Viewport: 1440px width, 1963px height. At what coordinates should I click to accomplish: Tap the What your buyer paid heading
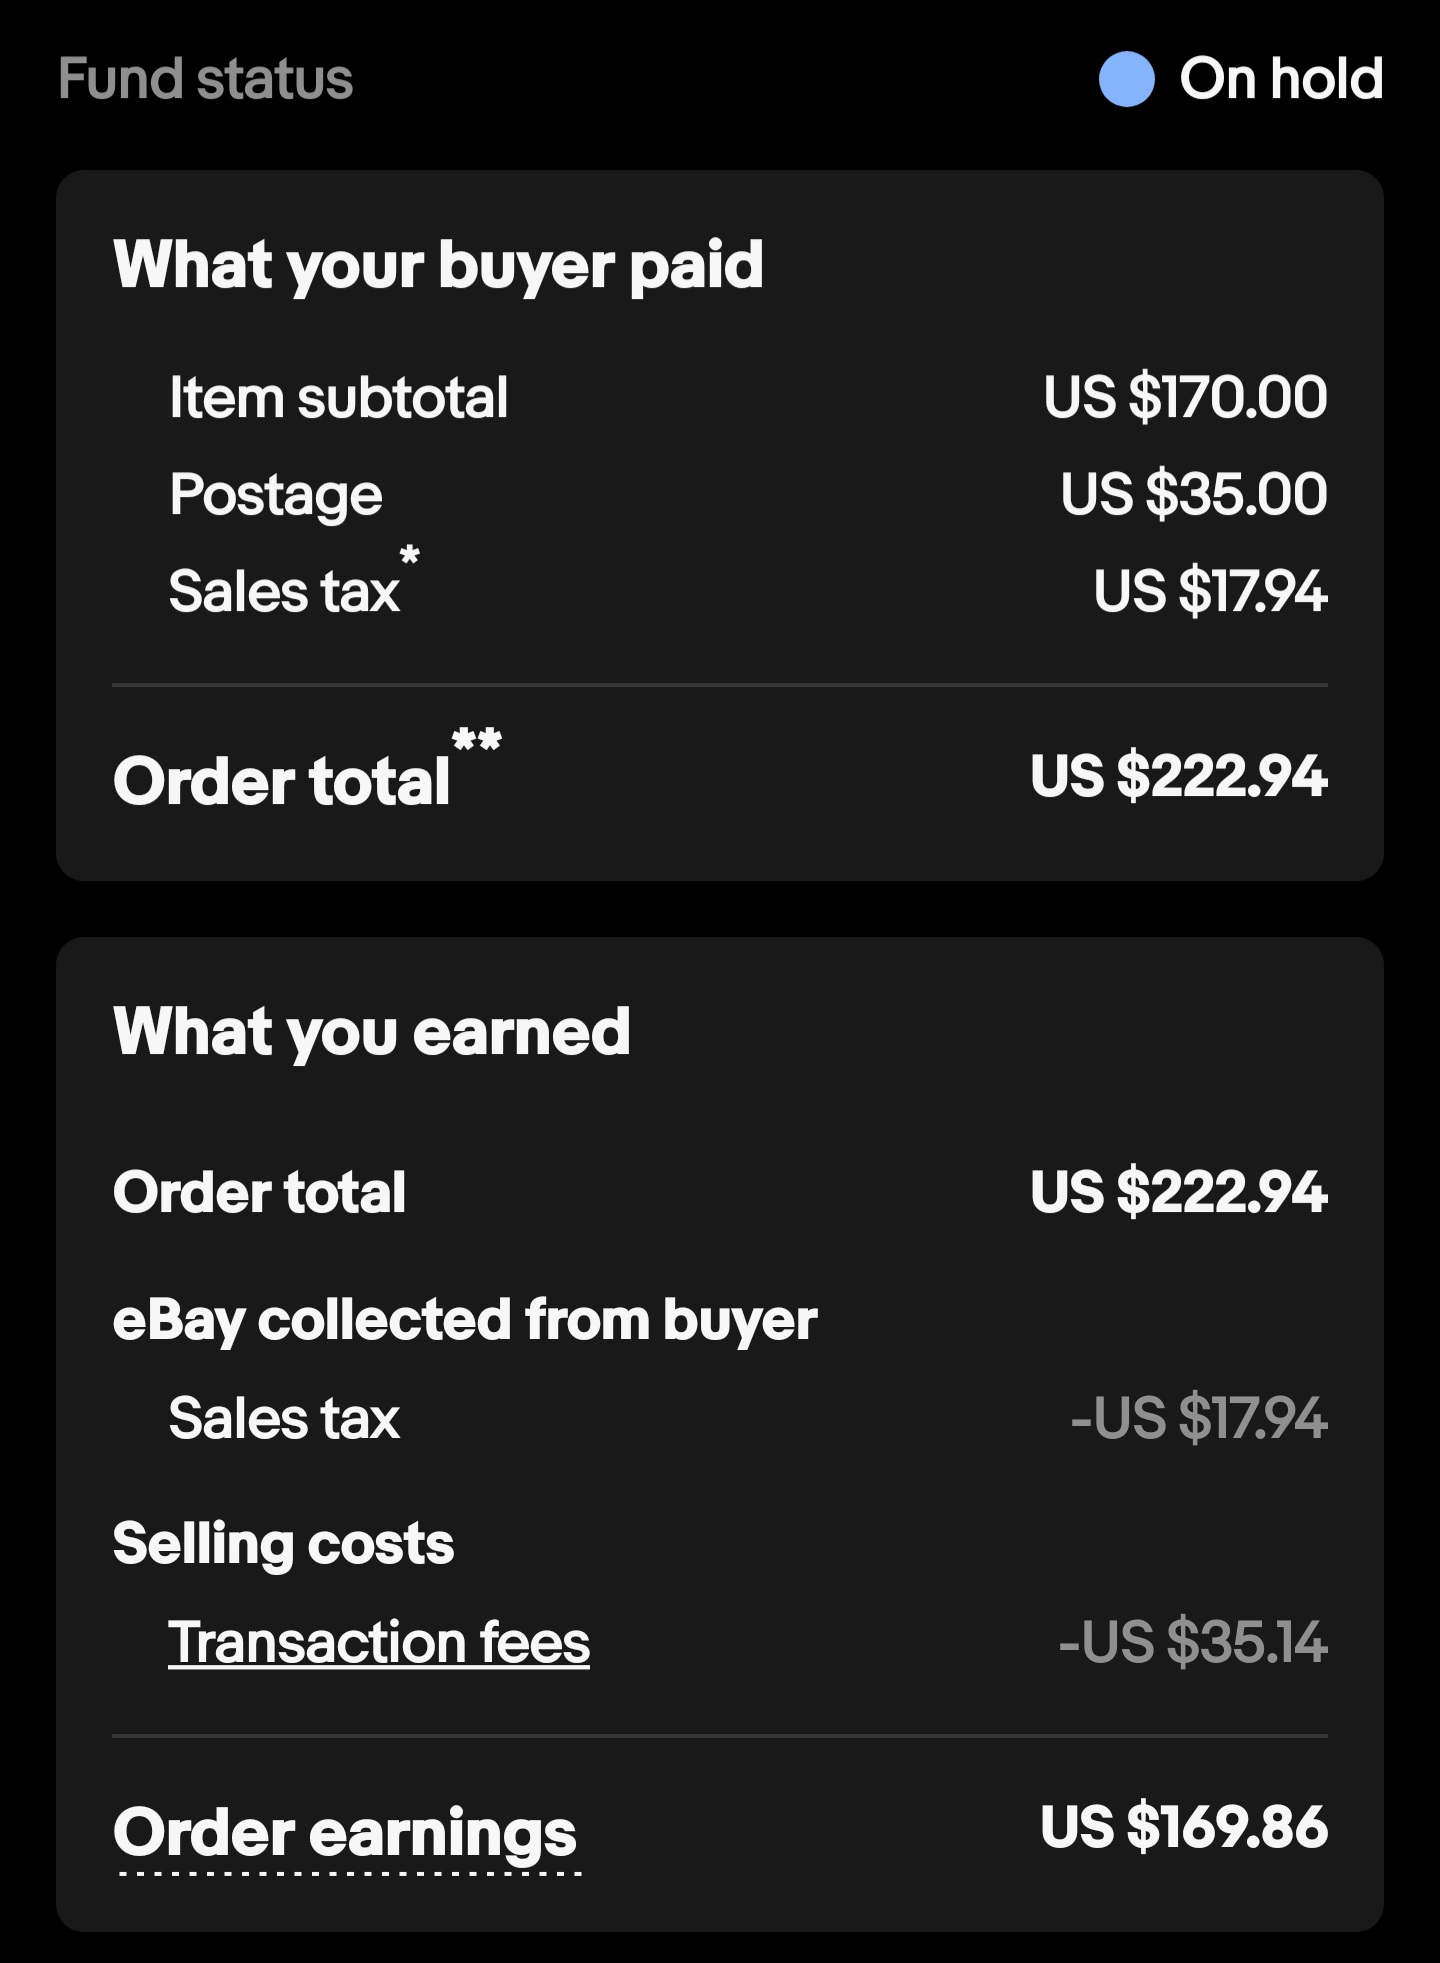point(438,265)
